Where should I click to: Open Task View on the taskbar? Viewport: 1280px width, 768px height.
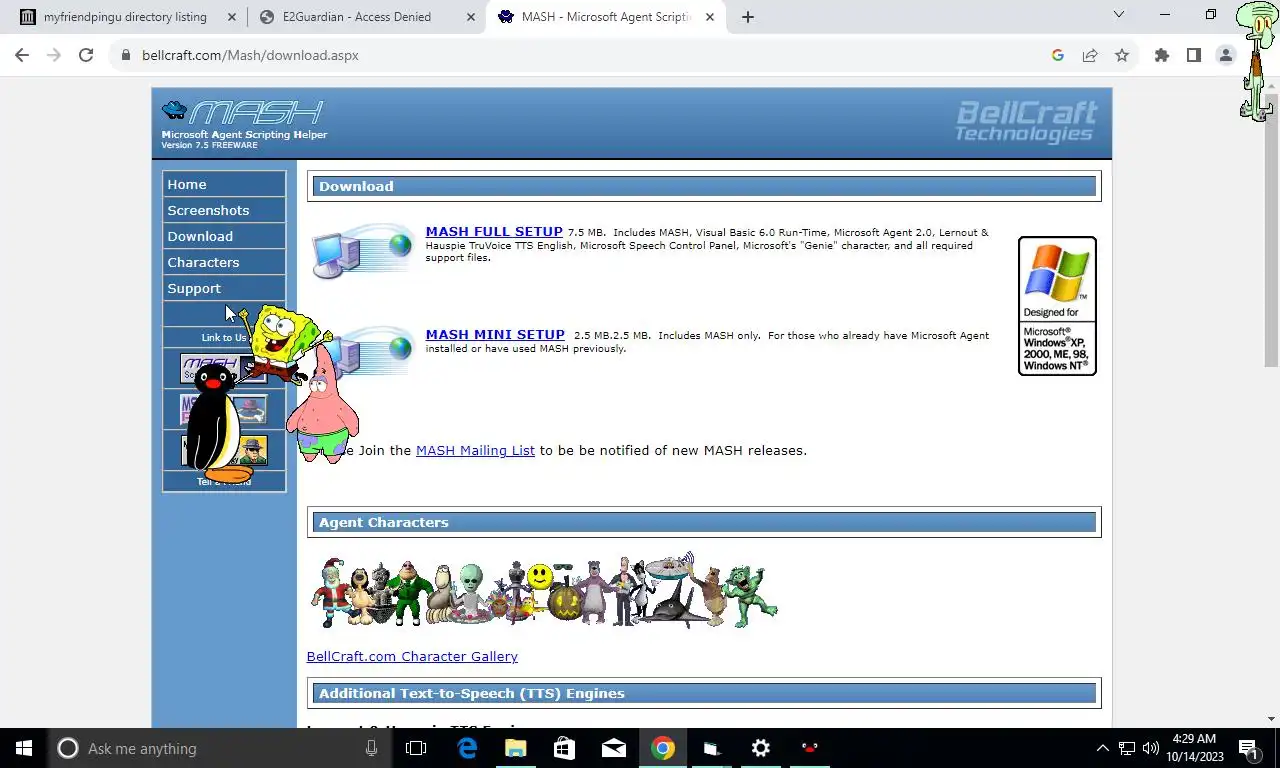(416, 748)
